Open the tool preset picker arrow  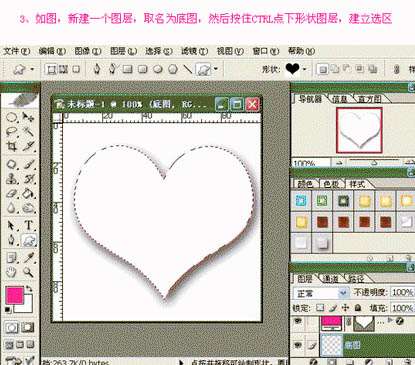click(x=32, y=69)
